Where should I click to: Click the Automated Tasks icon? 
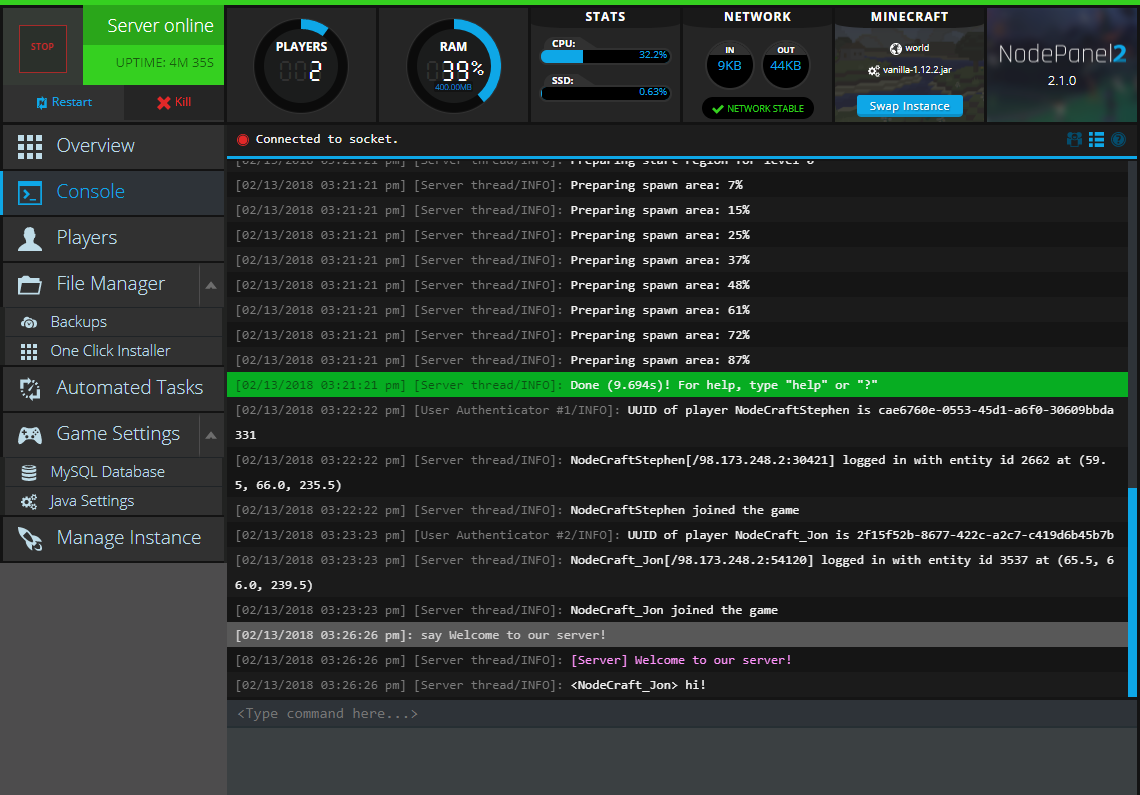(x=30, y=388)
